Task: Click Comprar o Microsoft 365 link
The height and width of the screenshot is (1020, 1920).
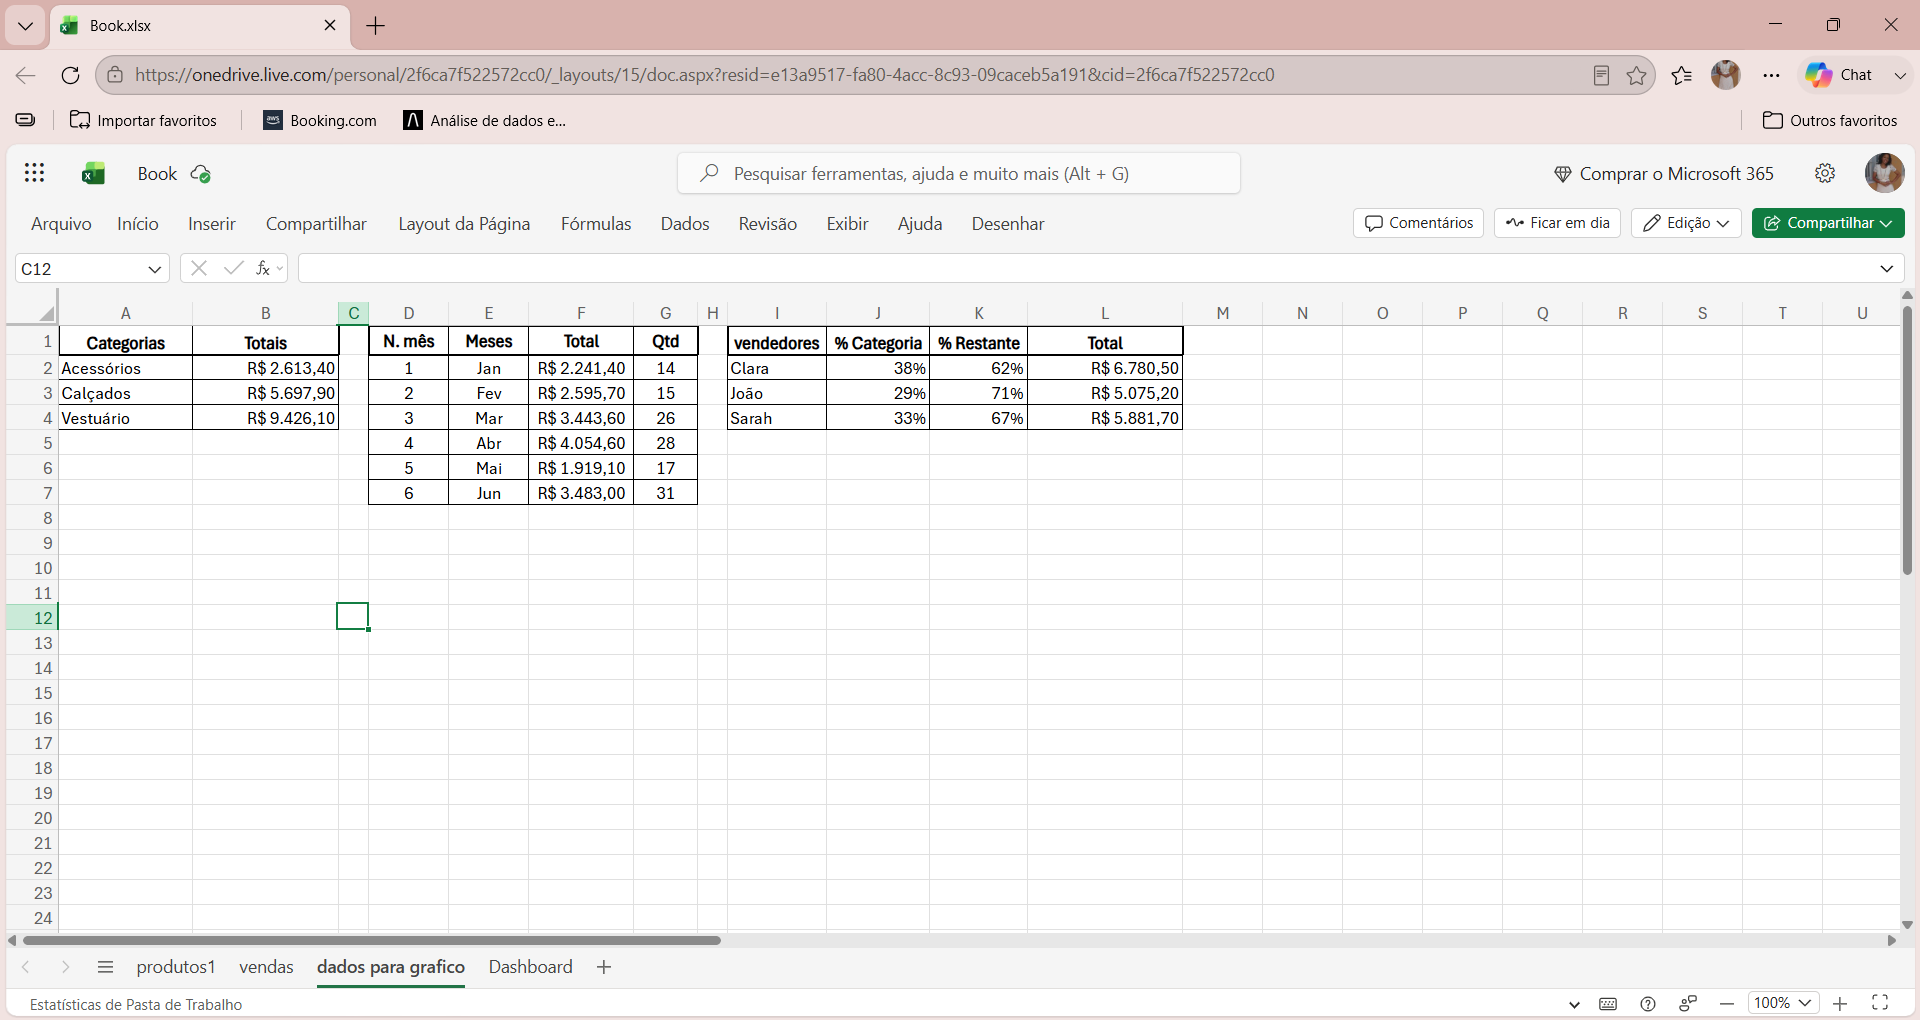Action: click(1664, 174)
